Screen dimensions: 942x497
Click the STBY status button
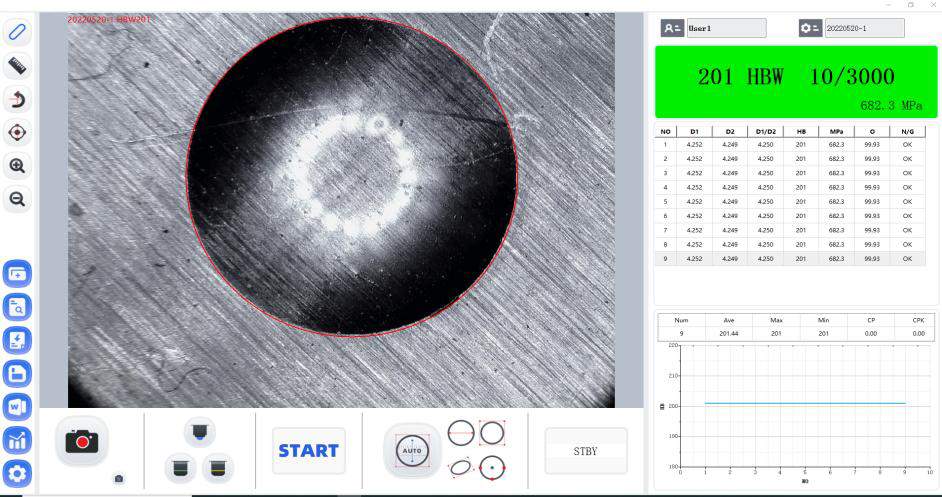[x=586, y=451]
